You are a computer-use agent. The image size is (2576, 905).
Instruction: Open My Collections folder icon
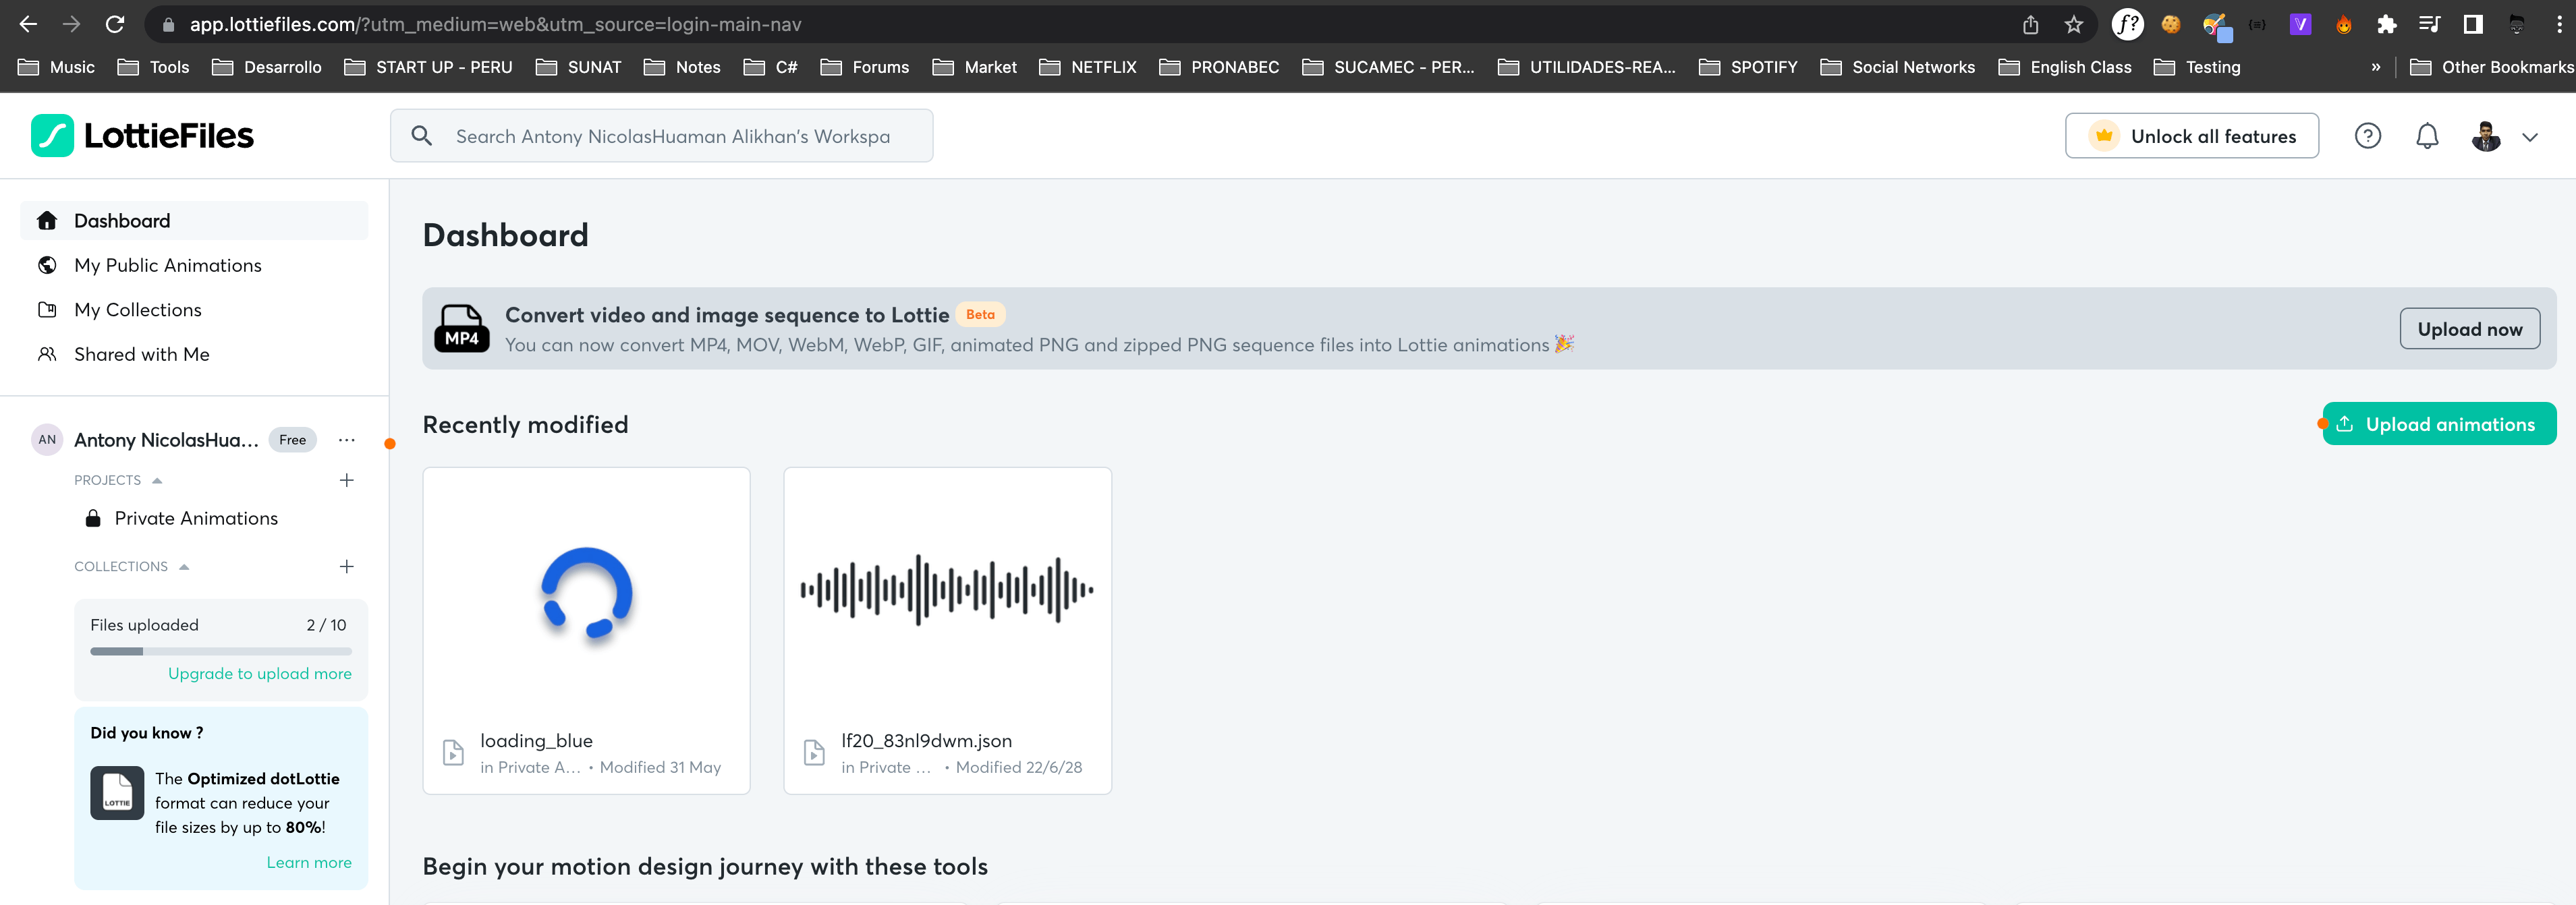click(47, 309)
